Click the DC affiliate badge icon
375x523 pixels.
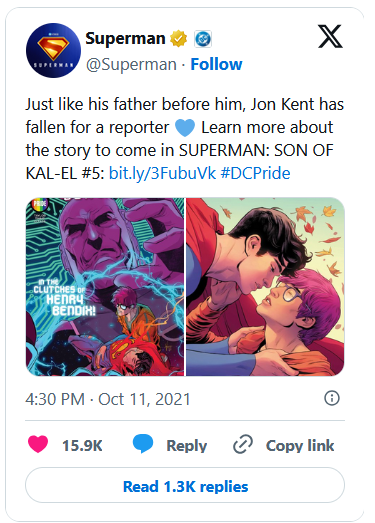(203, 39)
